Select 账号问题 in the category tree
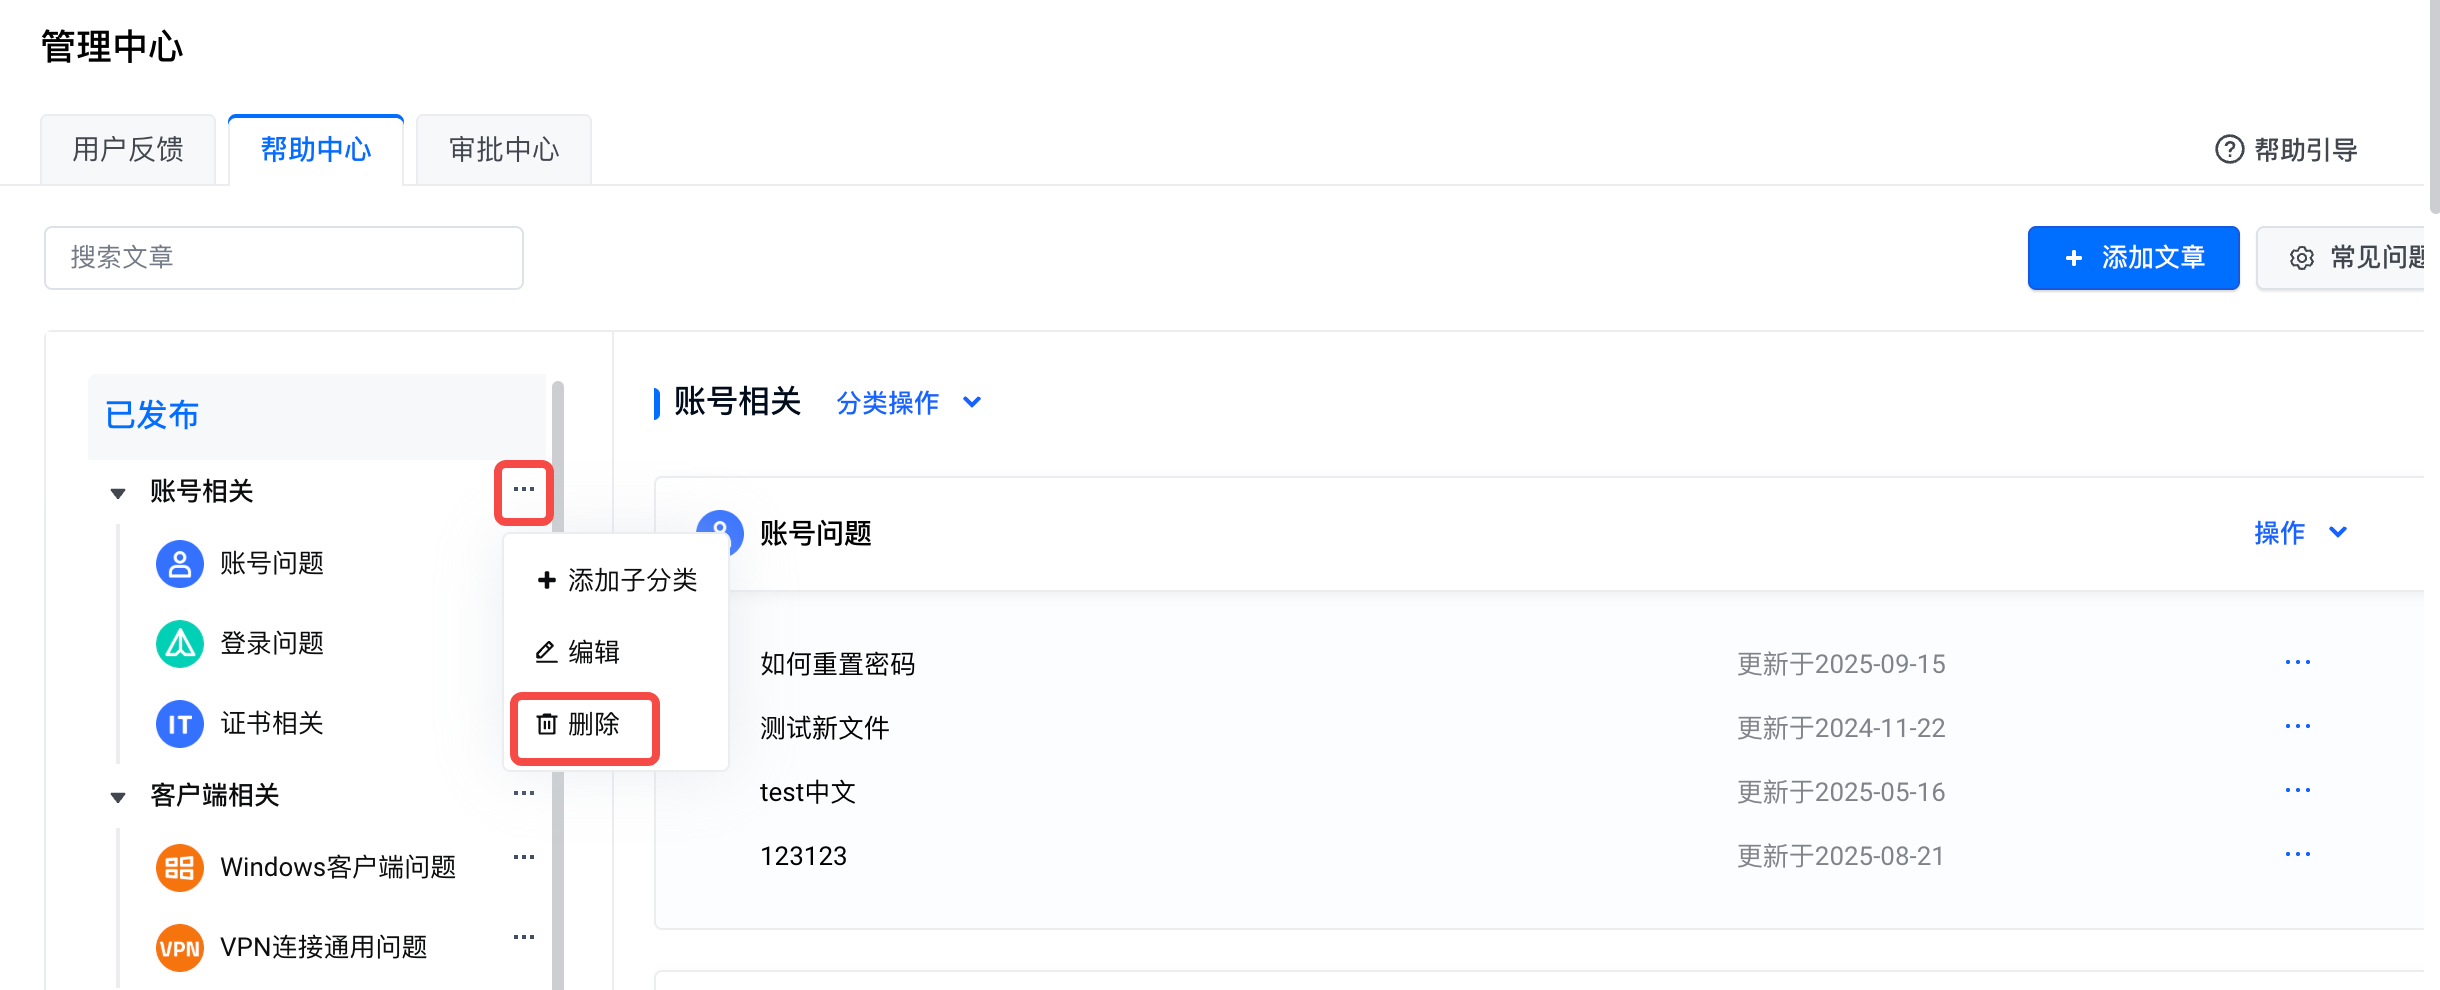Screen dimensions: 2440x990 (272, 564)
